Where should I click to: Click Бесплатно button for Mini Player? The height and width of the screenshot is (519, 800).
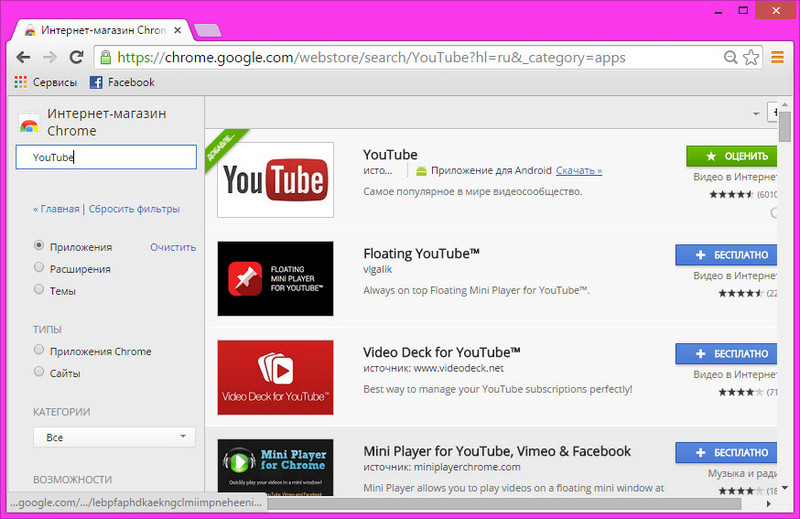click(x=726, y=453)
